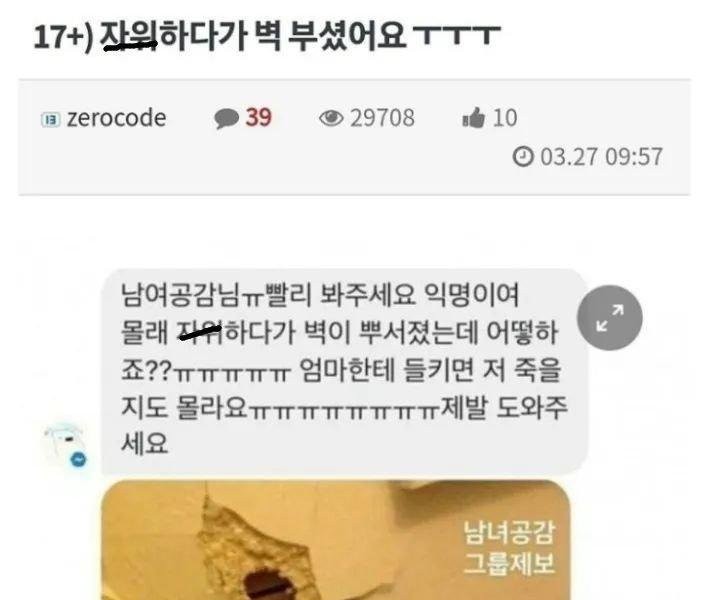The width and height of the screenshot is (716, 600).
Task: Click the 17+) age tag in title
Action: pos(63,37)
